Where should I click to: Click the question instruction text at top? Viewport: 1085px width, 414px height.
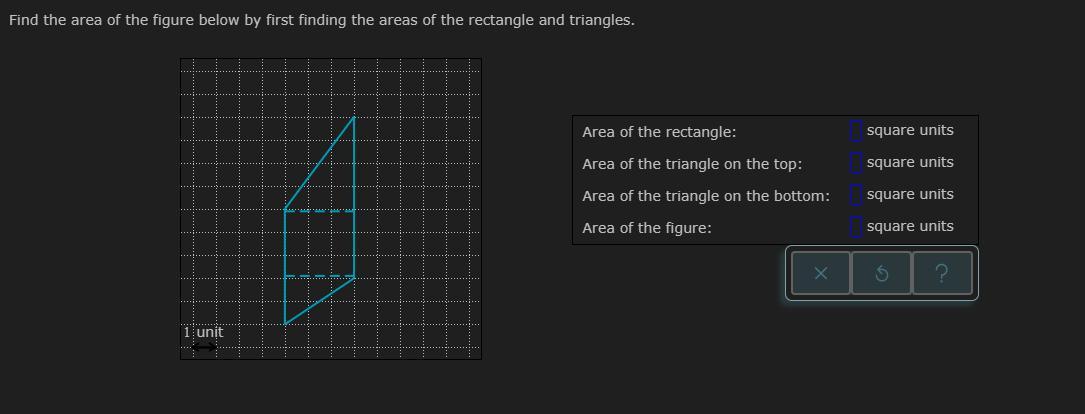(321, 20)
